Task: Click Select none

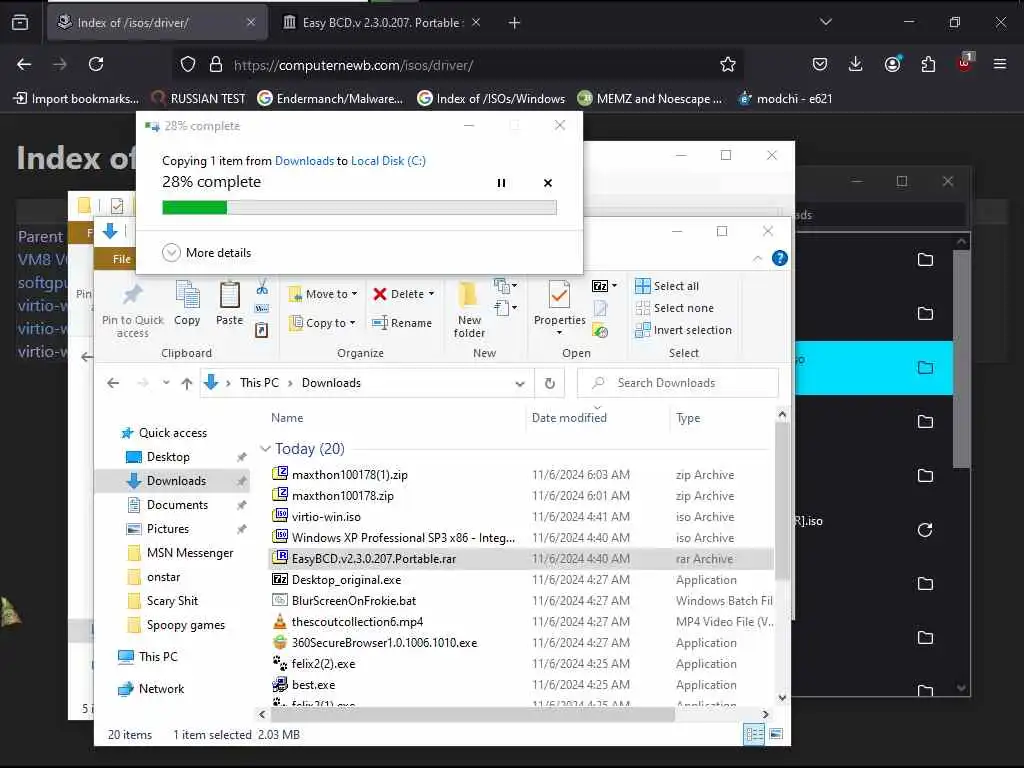Action: (x=674, y=308)
